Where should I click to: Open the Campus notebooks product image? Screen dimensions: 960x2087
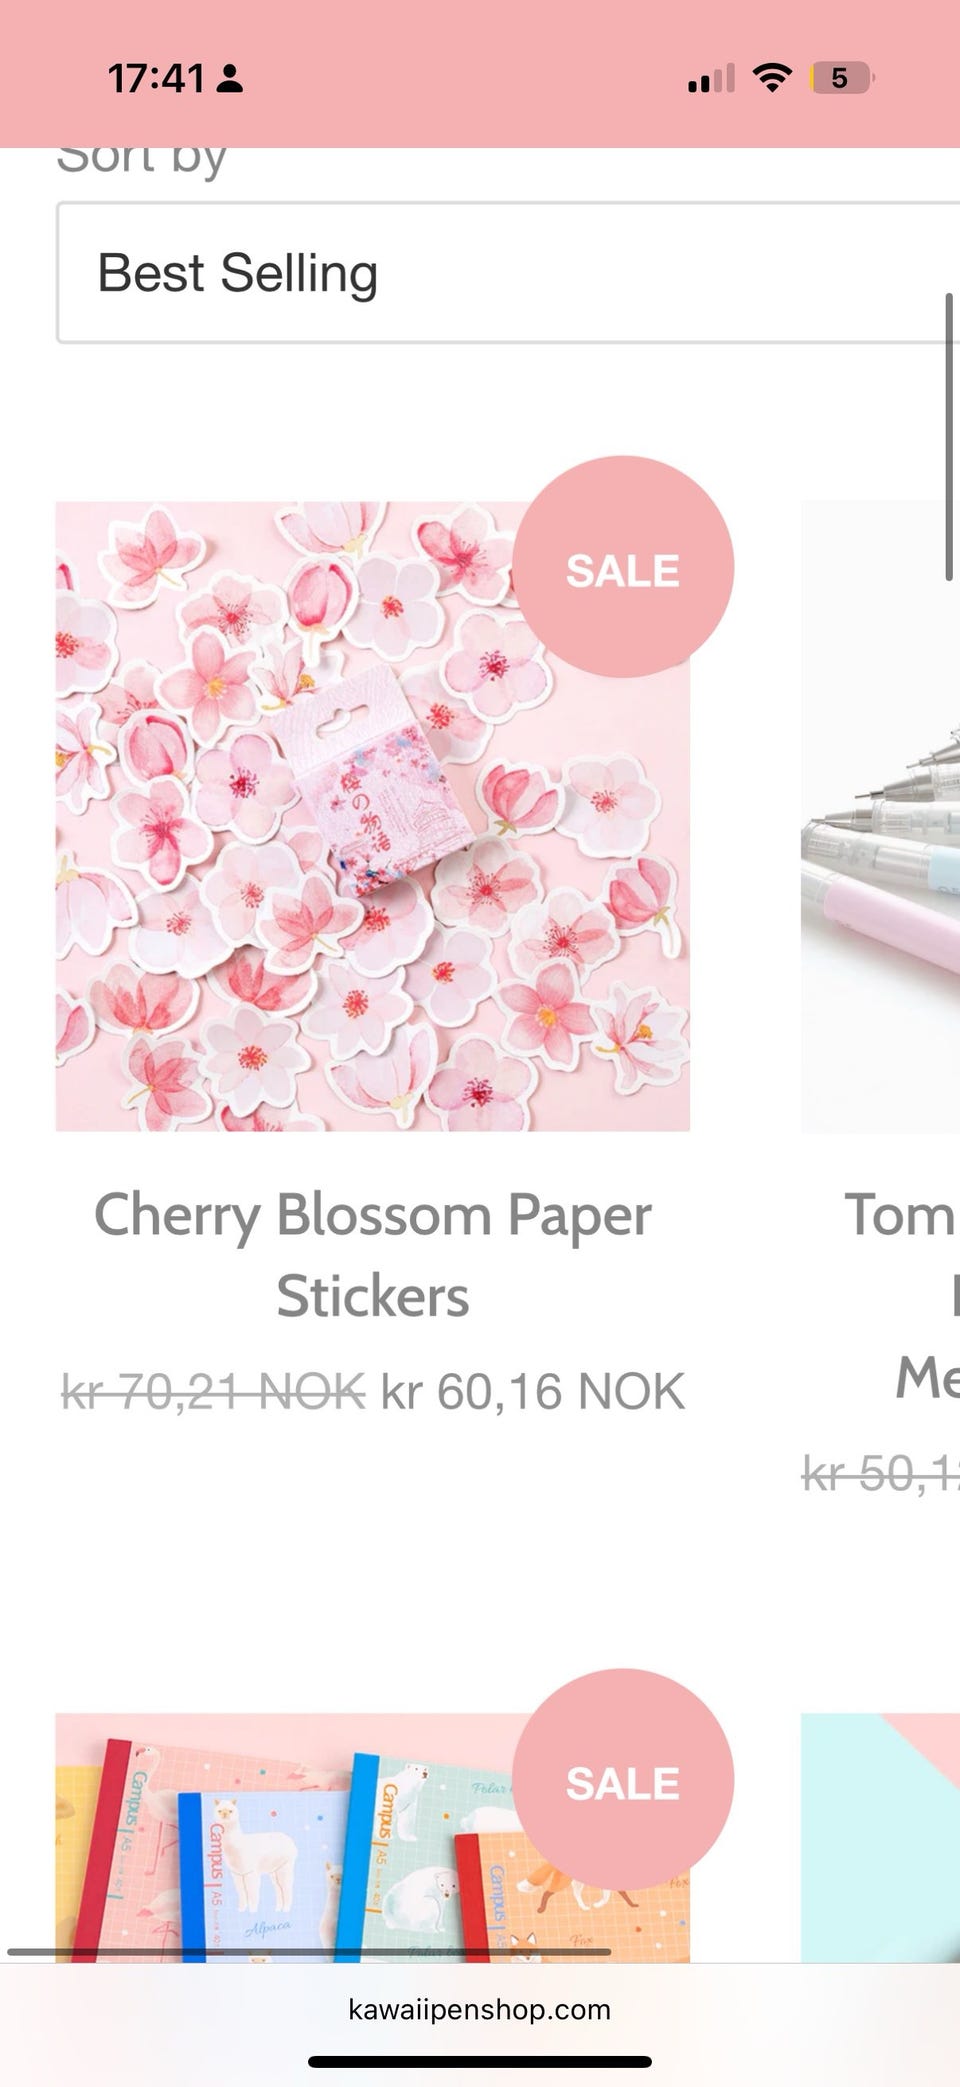click(372, 1838)
